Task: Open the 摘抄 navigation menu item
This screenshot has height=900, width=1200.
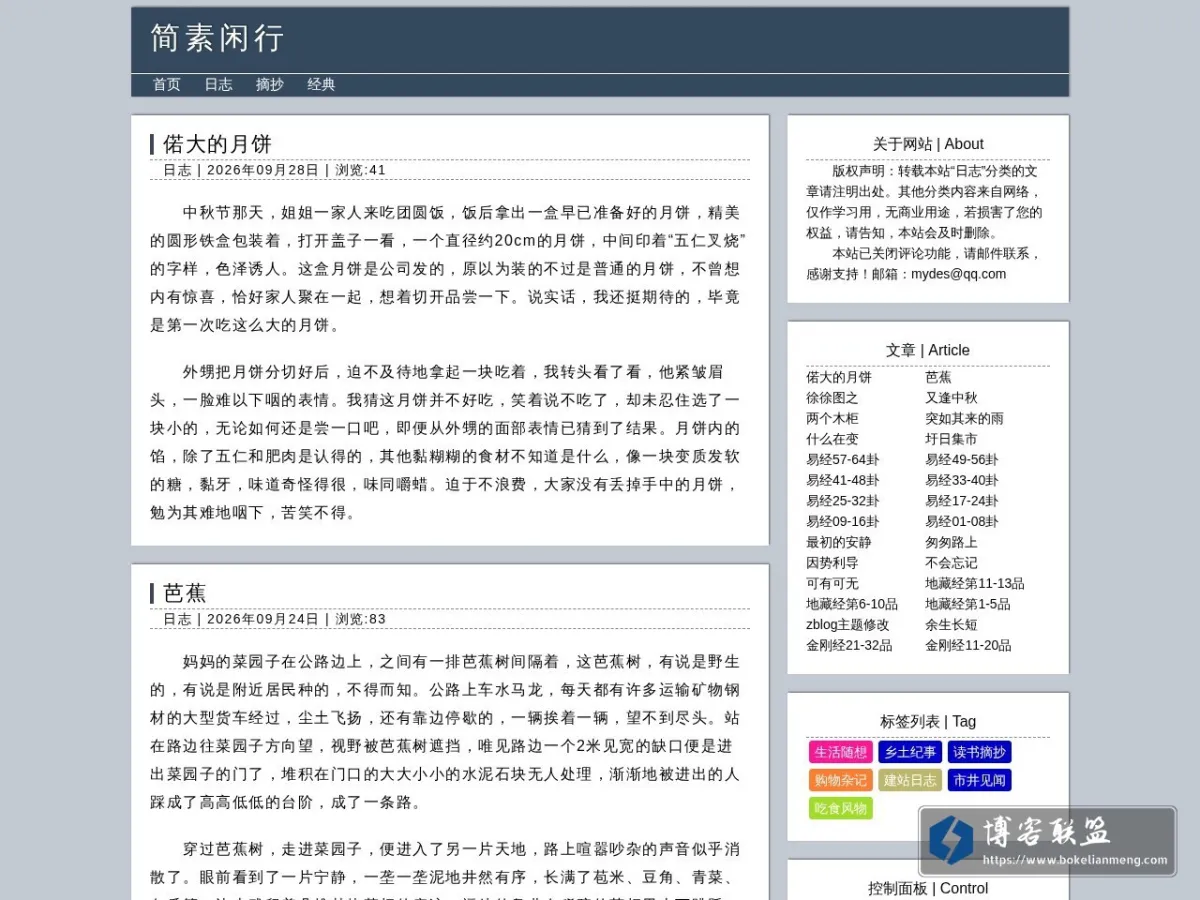Action: click(269, 85)
